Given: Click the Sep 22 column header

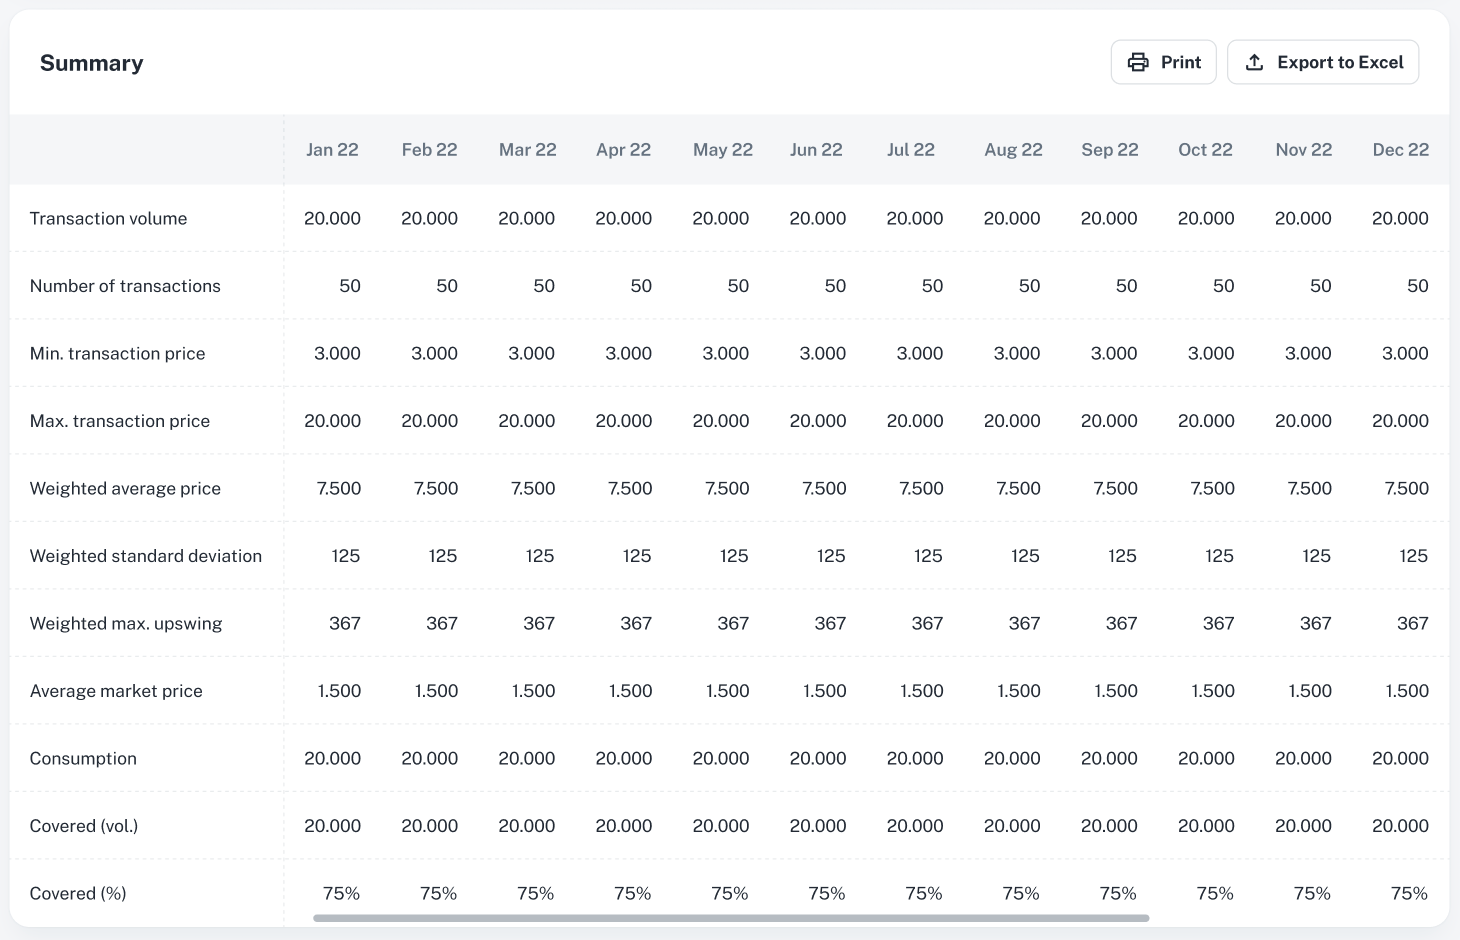Looking at the screenshot, I should tap(1109, 150).
